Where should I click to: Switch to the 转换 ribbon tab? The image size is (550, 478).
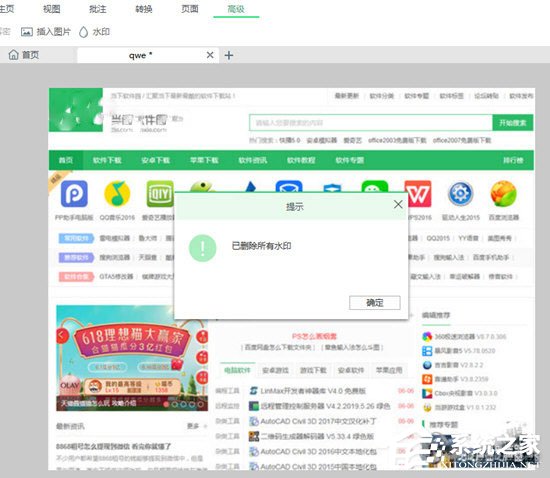144,9
